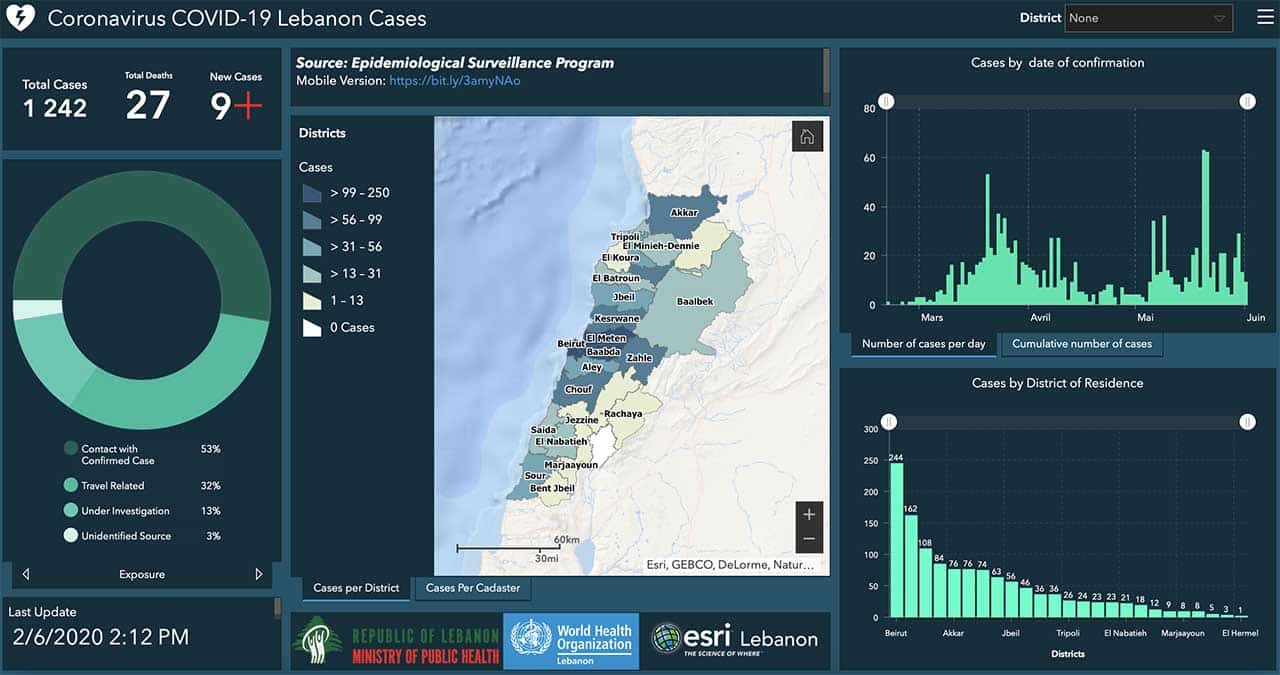Image resolution: width=1280 pixels, height=675 pixels.
Task: Click the map home extent button
Action: 807,137
